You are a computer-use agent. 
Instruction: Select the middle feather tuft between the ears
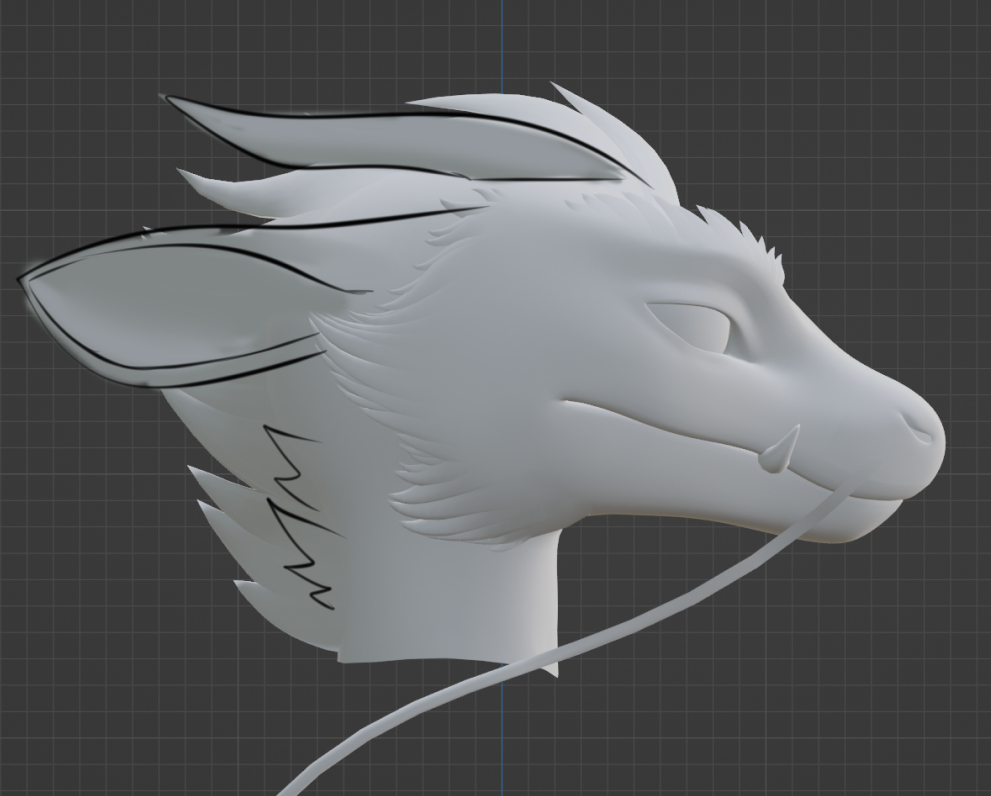pos(300,195)
